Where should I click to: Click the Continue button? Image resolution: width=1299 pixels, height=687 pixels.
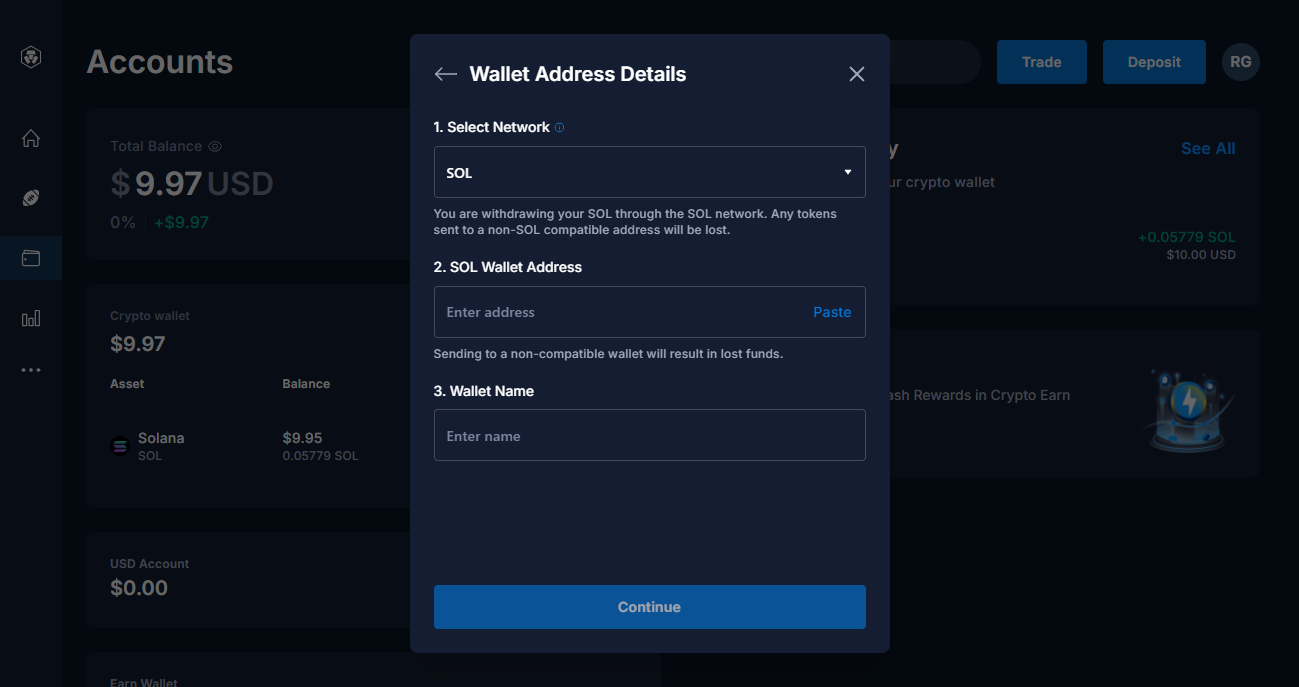click(650, 607)
